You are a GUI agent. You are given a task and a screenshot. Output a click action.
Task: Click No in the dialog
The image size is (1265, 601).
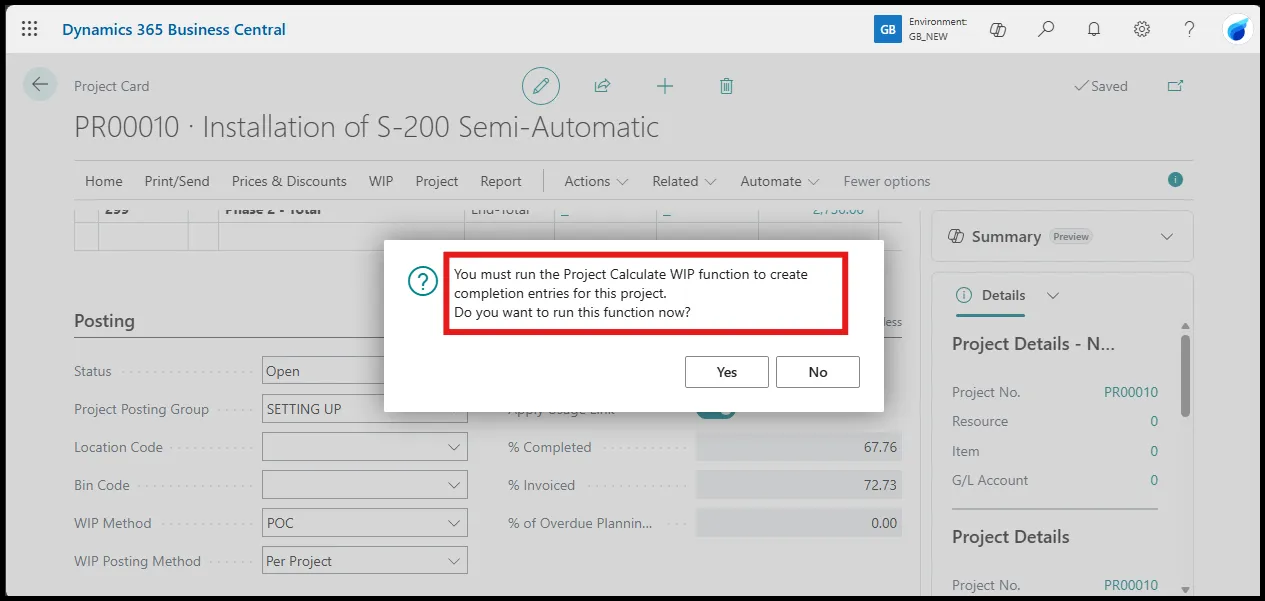[x=818, y=372]
